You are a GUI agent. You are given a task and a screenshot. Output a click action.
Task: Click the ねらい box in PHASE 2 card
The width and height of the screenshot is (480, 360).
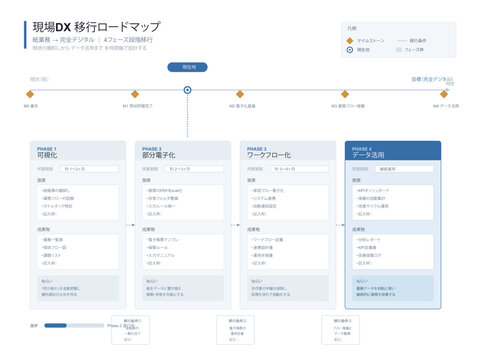tap(183, 288)
